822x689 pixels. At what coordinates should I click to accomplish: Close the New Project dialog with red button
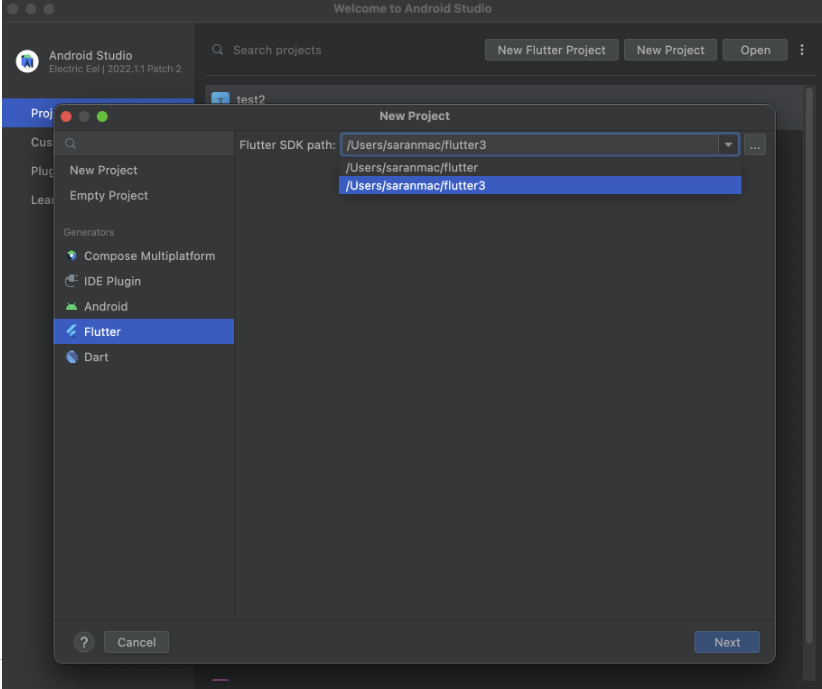pyautogui.click(x=66, y=116)
